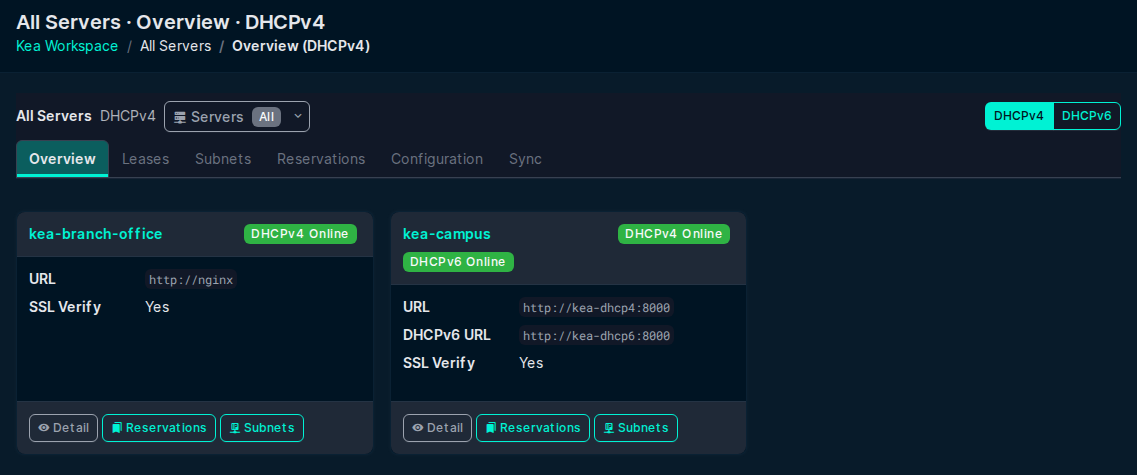Image resolution: width=1137 pixels, height=475 pixels.
Task: Click DHCPv6 Online badge on kea-campus
Action: (x=458, y=262)
